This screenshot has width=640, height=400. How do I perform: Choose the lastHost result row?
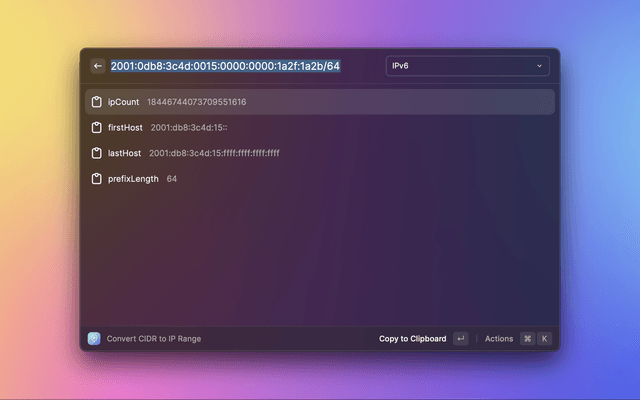(320, 153)
